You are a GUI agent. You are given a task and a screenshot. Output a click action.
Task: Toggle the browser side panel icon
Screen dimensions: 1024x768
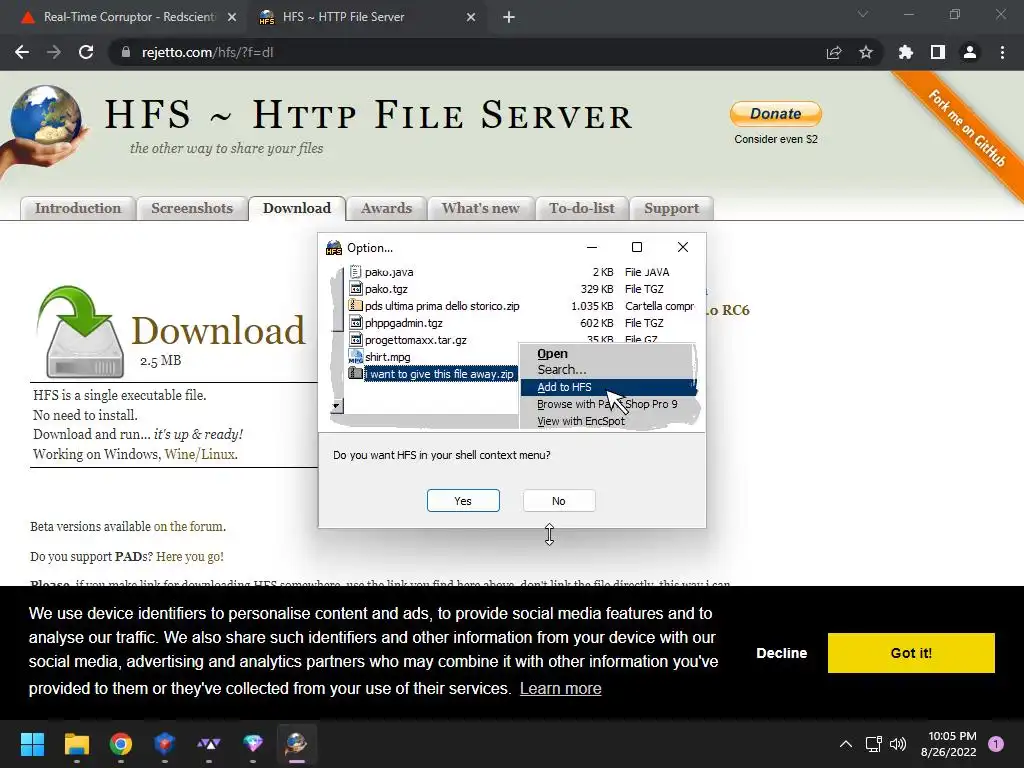pos(938,52)
